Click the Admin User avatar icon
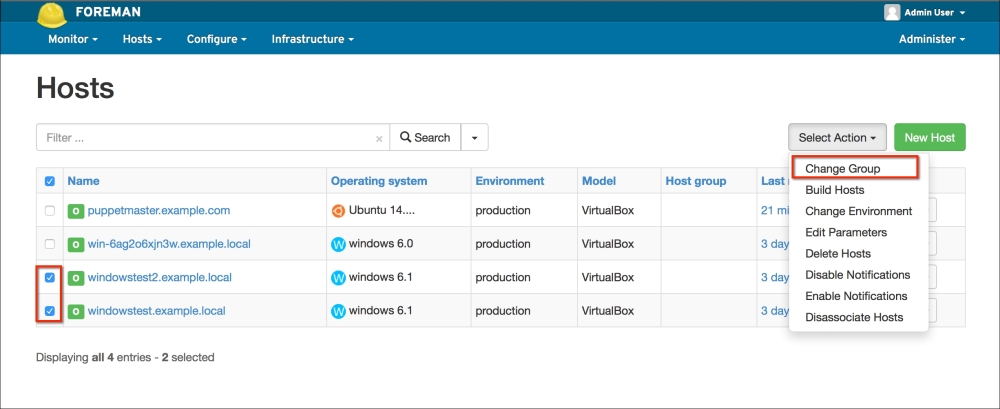This screenshot has width=1000, height=409. tap(892, 13)
